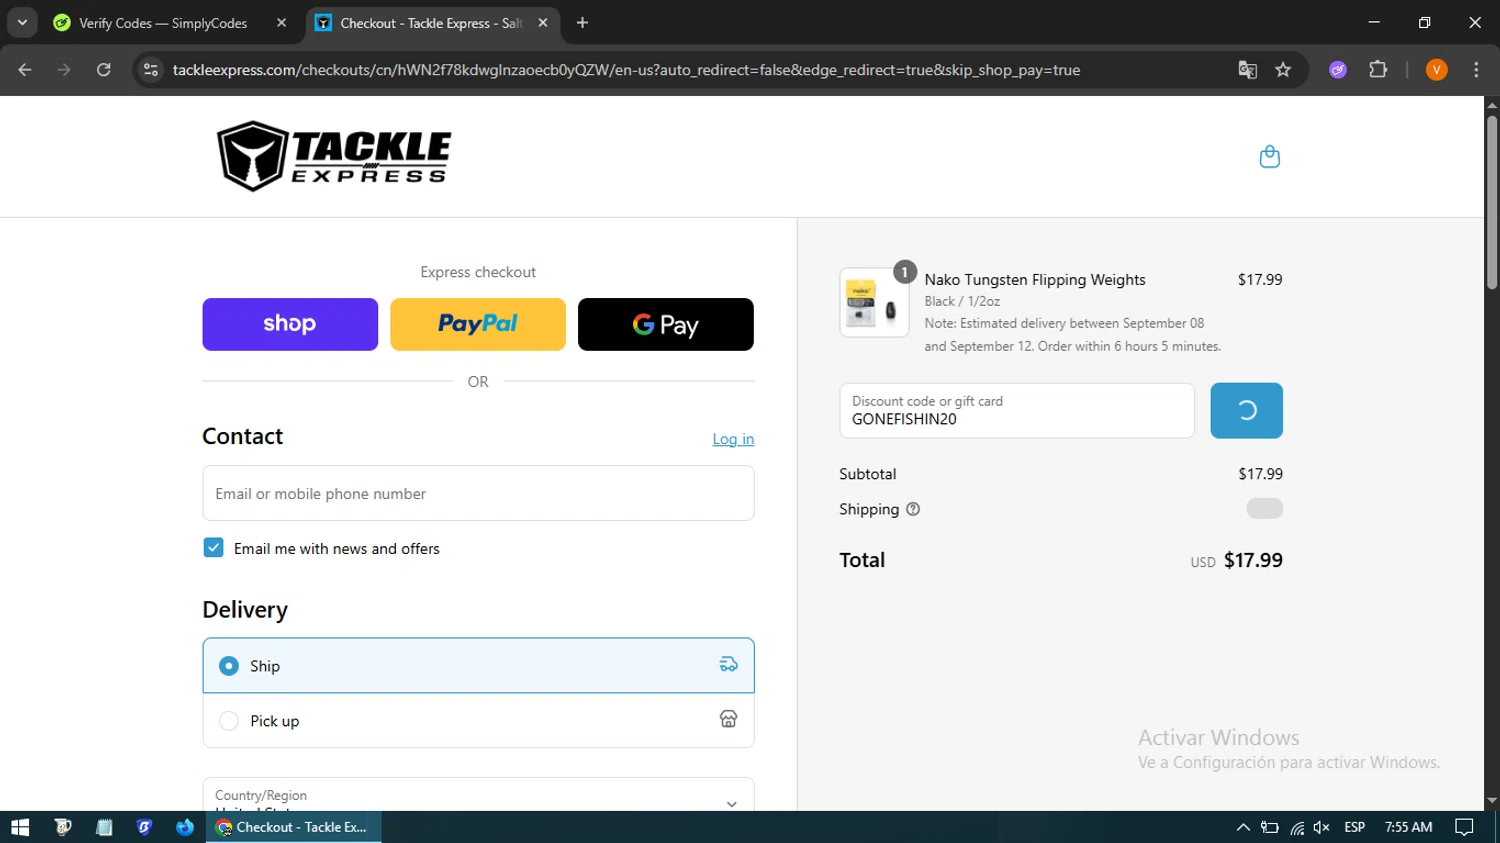1500x843 pixels.
Task: Click the Tackle Express logo
Action: 334,156
